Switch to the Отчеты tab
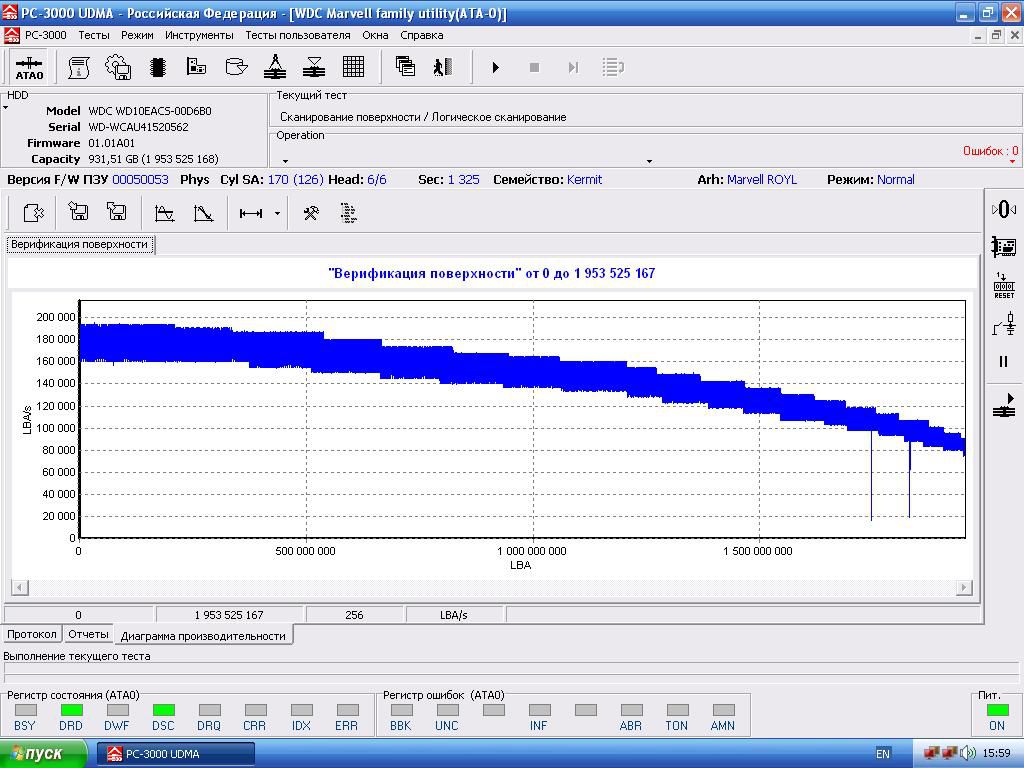 (88, 635)
